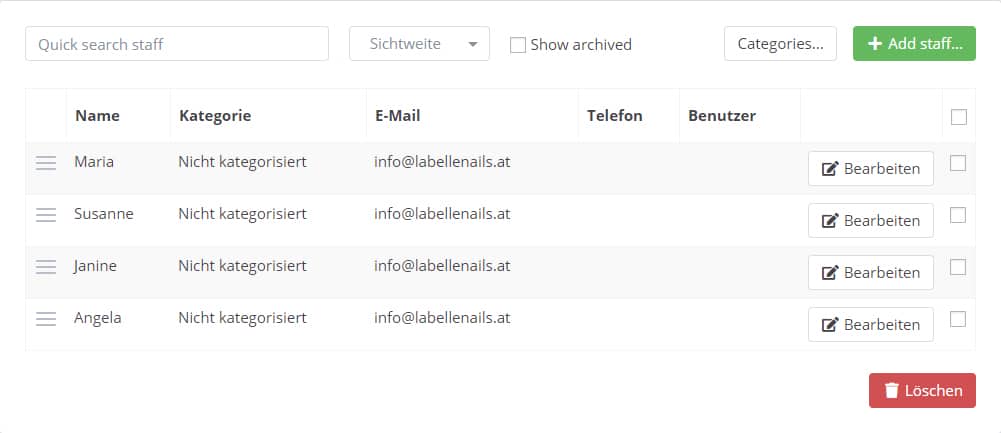Image resolution: width=1001 pixels, height=433 pixels.
Task: Check the selection box for Maria
Action: tap(958, 163)
